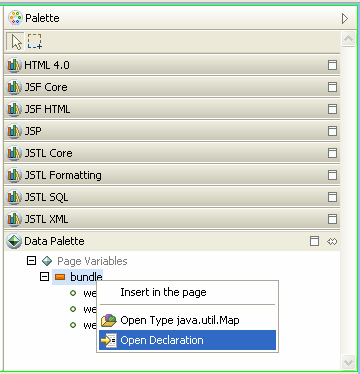The width and height of the screenshot is (360, 374).
Task: Pin the JSTL SQL drawer open
Action: (x=332, y=197)
